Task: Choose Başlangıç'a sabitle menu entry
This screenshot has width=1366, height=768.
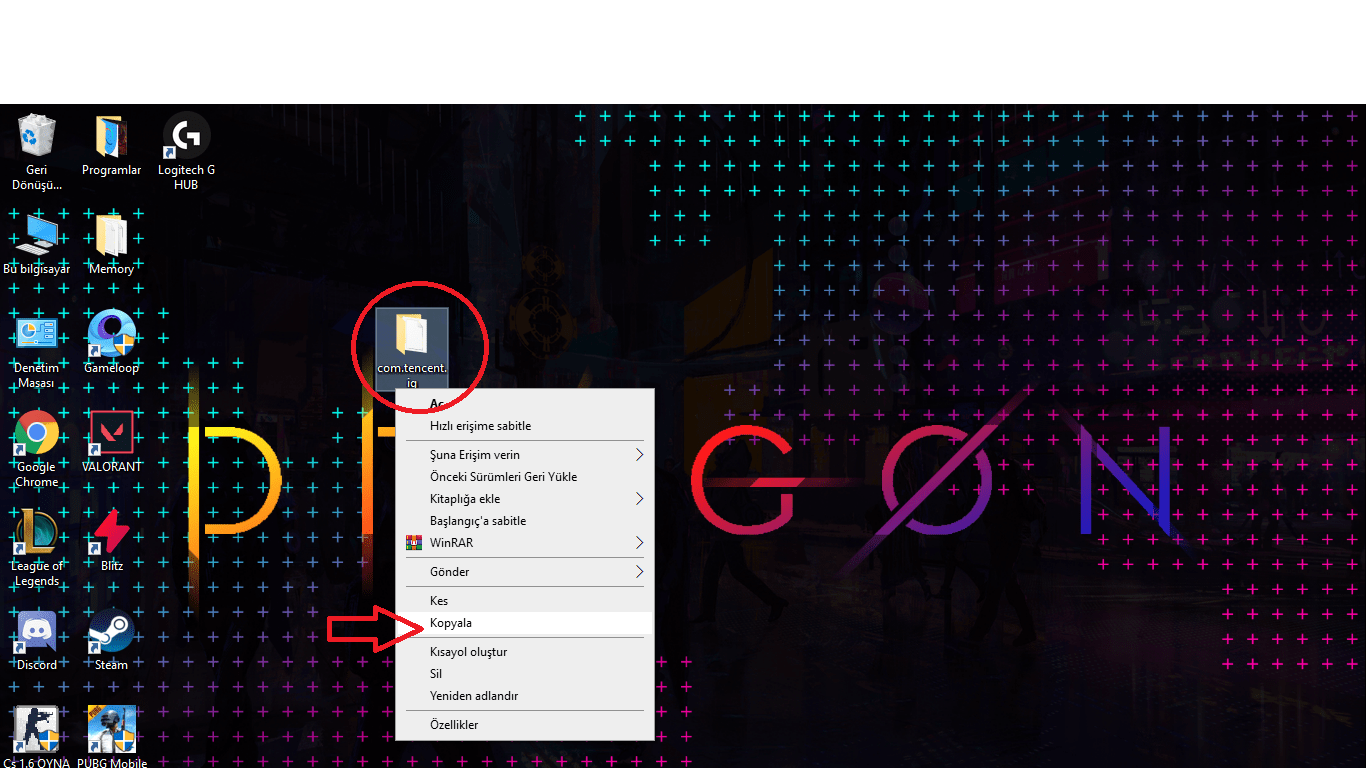Action: pos(525,521)
